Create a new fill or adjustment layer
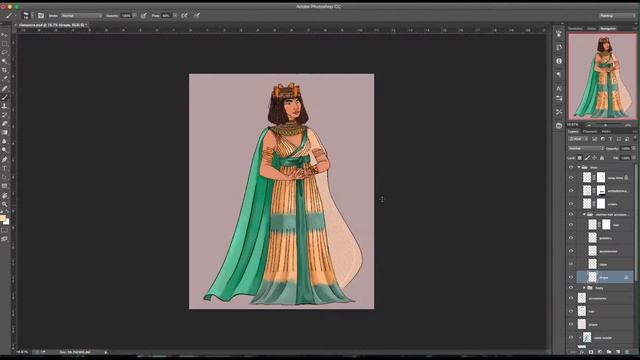 click(600, 352)
